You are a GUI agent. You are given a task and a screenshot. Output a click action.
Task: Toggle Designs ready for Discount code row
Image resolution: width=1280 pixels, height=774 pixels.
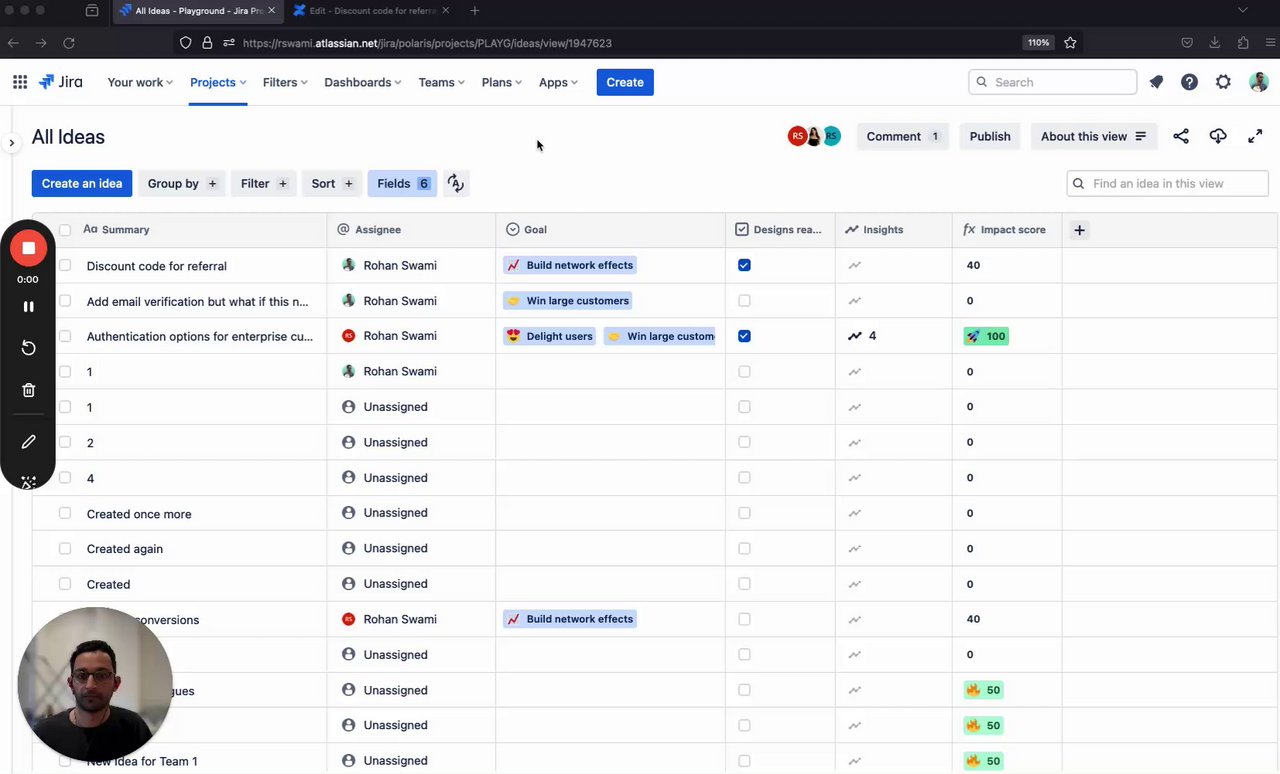pyautogui.click(x=743, y=265)
